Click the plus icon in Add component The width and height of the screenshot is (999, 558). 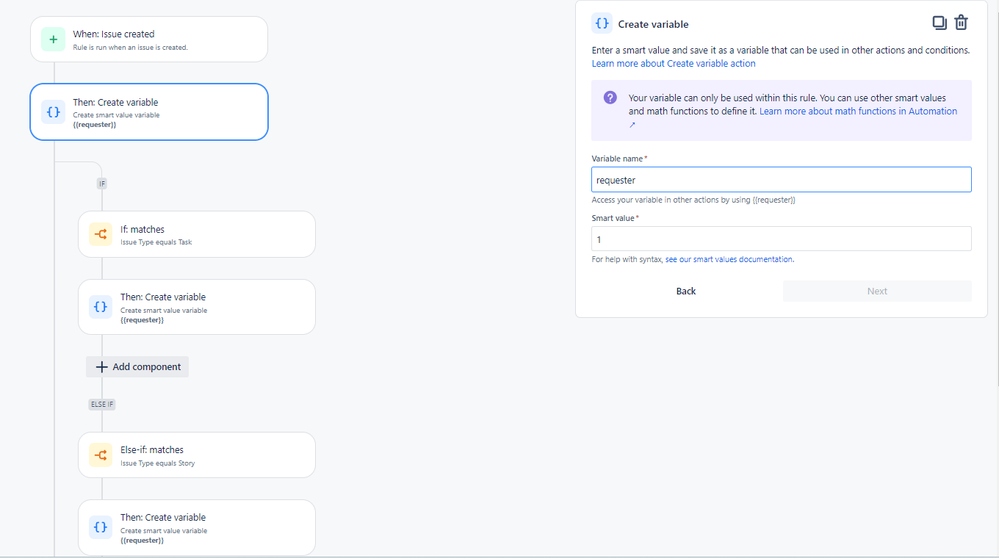click(x=101, y=367)
